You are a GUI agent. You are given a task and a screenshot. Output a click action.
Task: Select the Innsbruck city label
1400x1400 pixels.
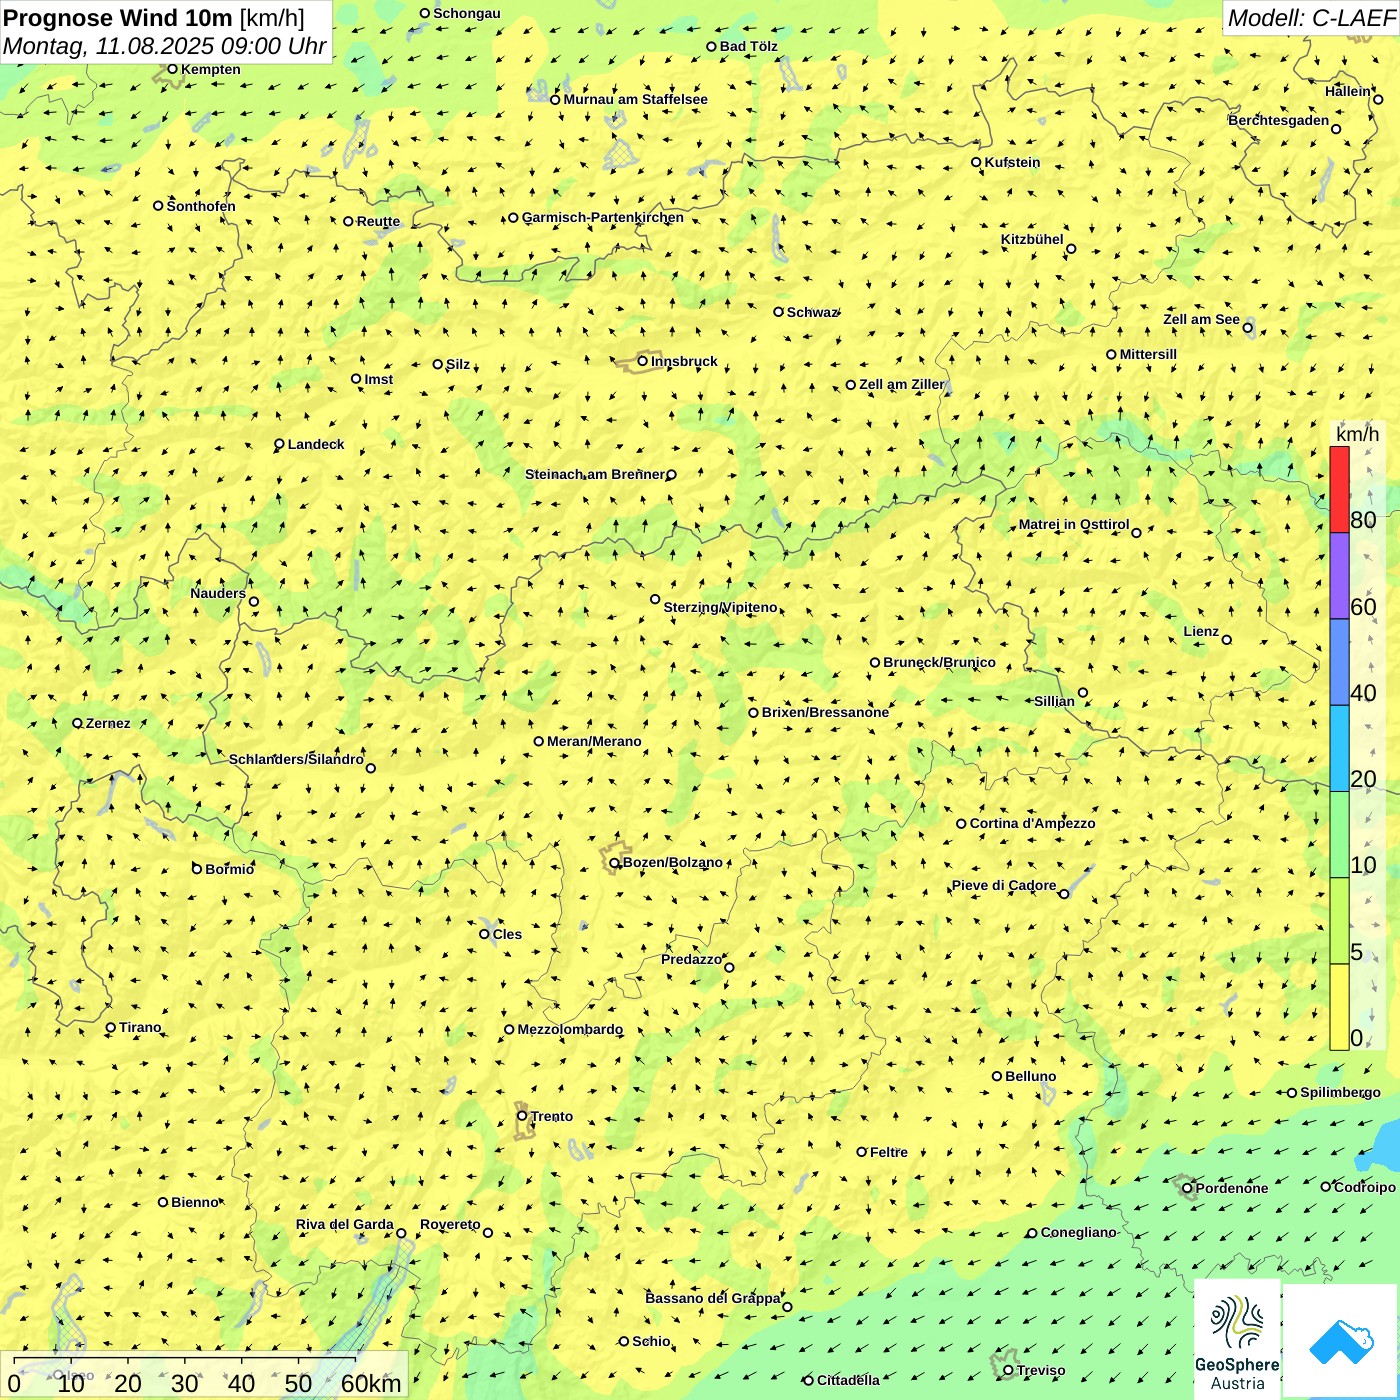pos(684,361)
